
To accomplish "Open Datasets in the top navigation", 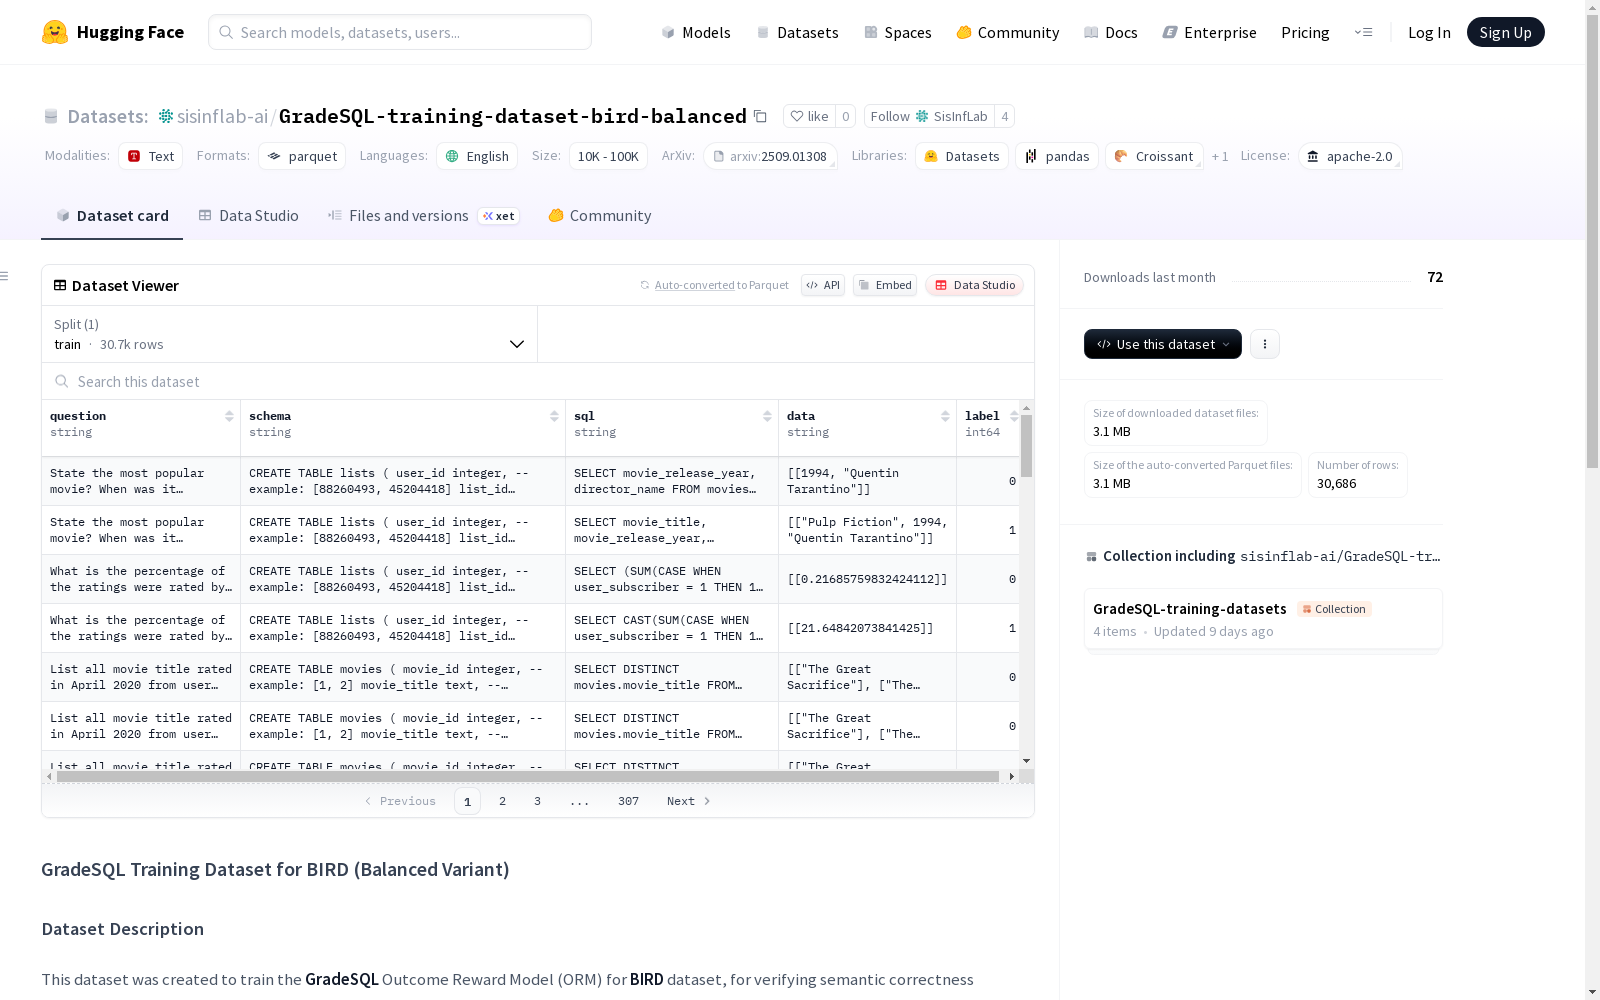I will [x=797, y=32].
